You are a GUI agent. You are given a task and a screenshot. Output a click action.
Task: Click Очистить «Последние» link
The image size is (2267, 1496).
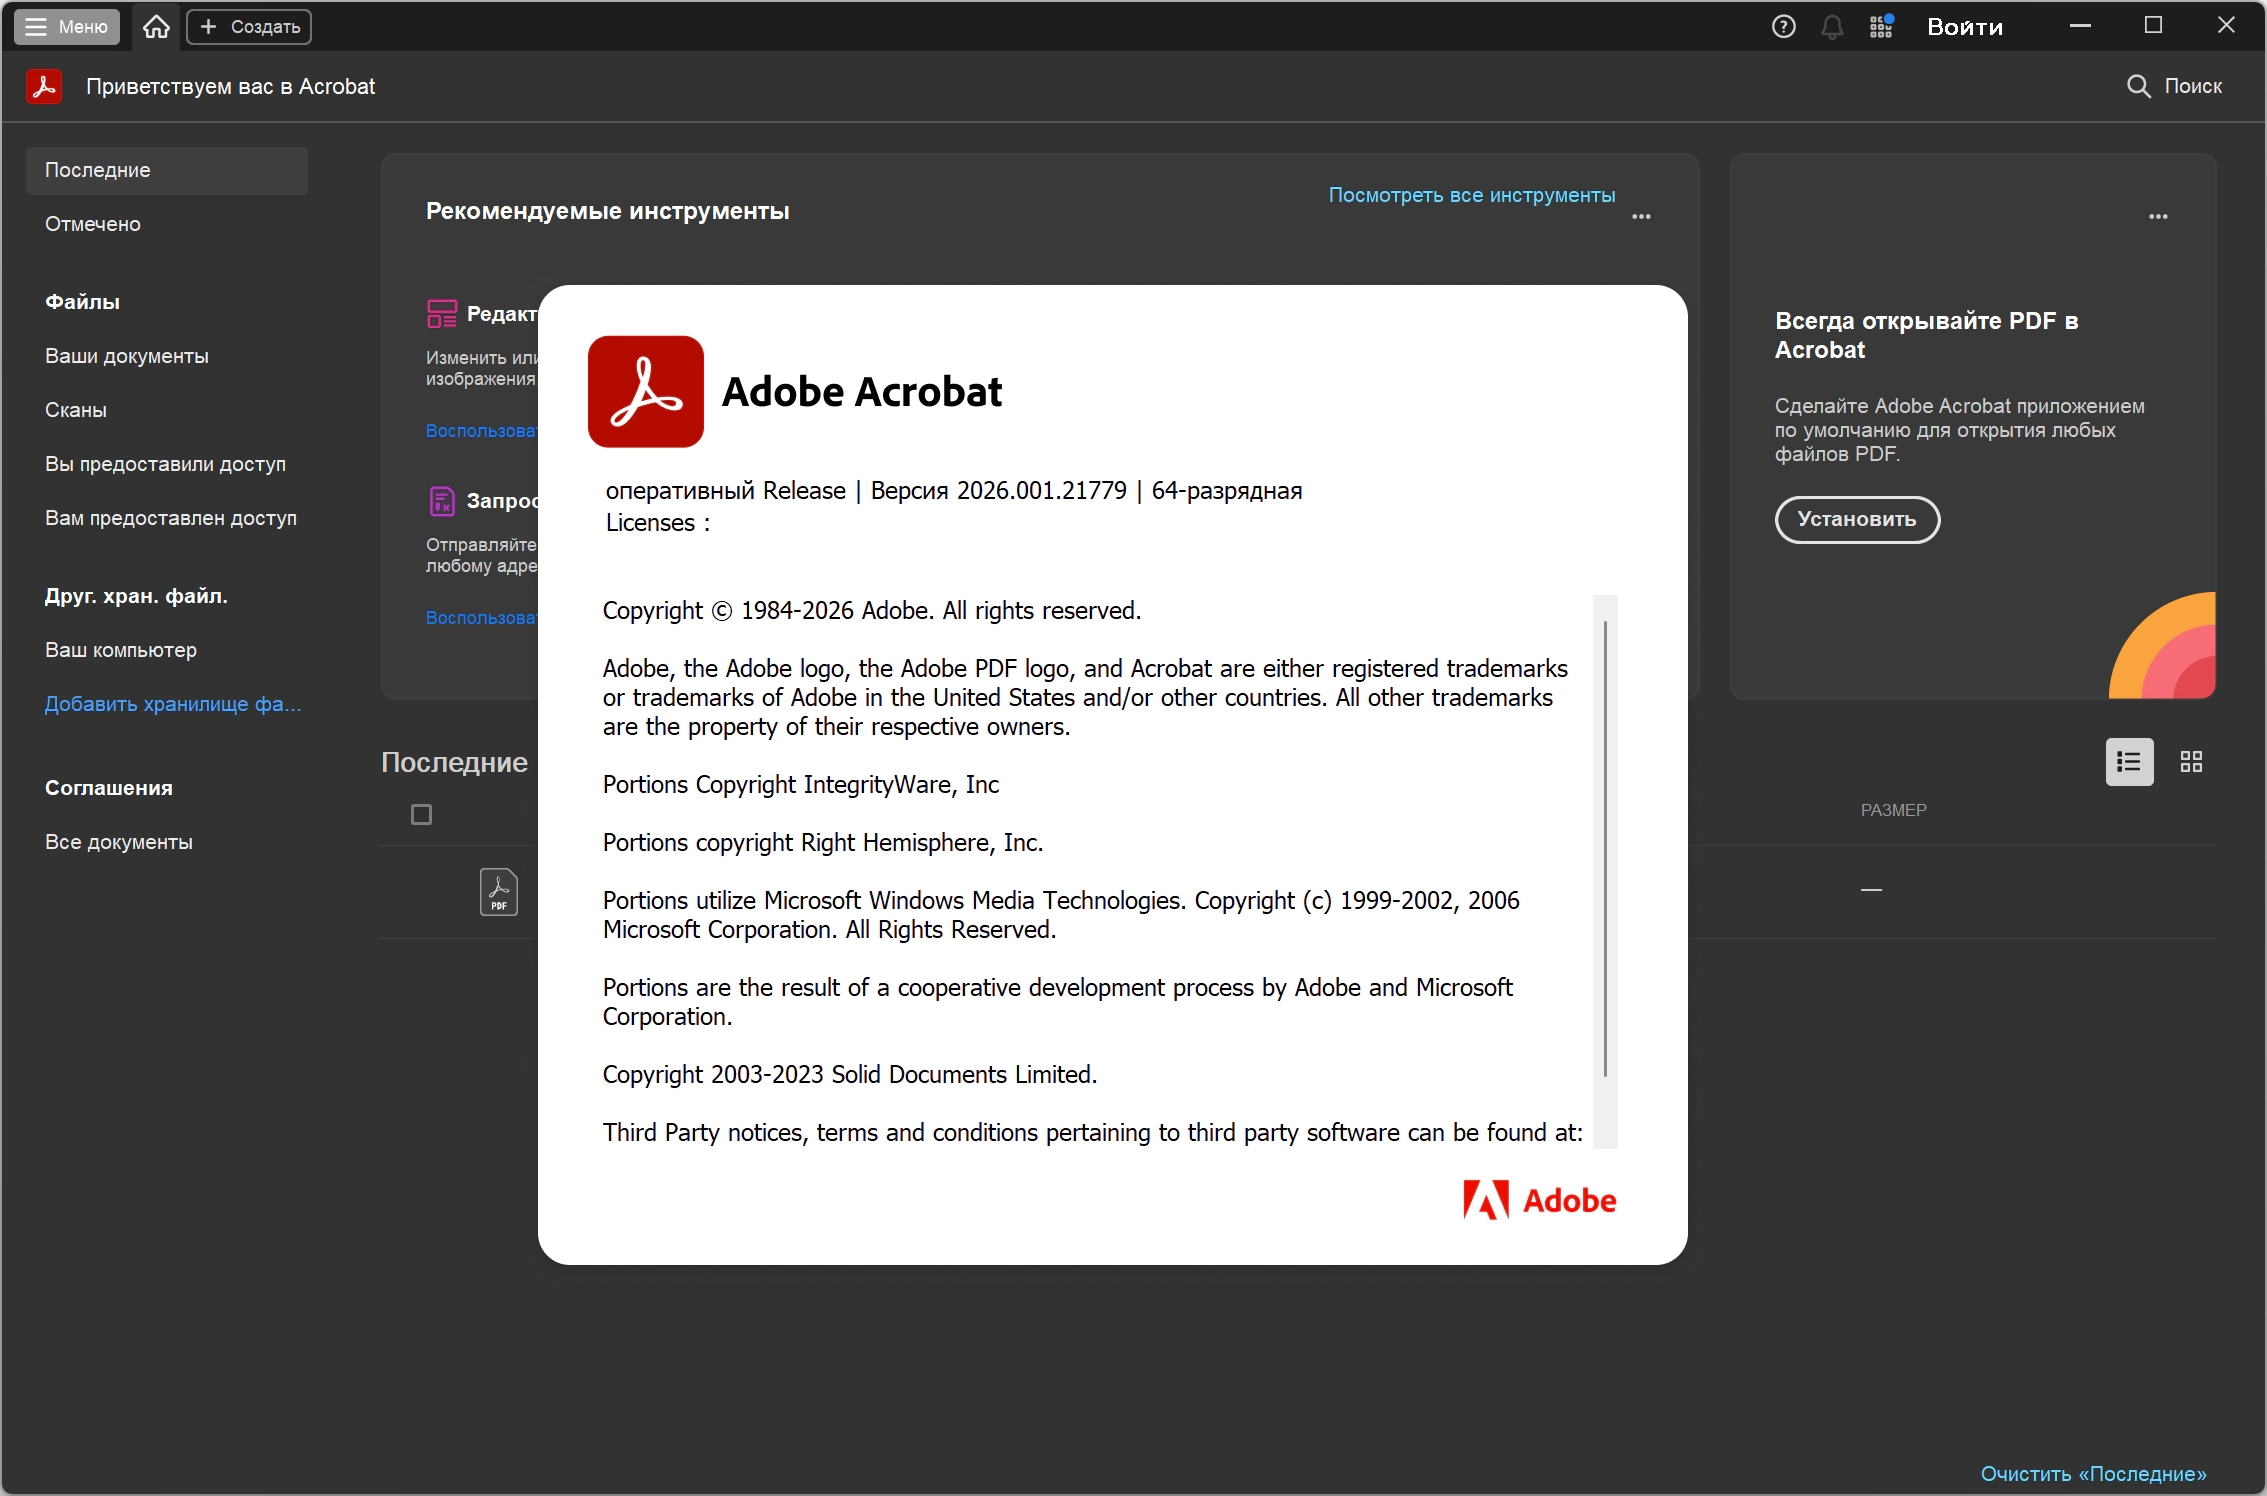tap(2093, 1474)
